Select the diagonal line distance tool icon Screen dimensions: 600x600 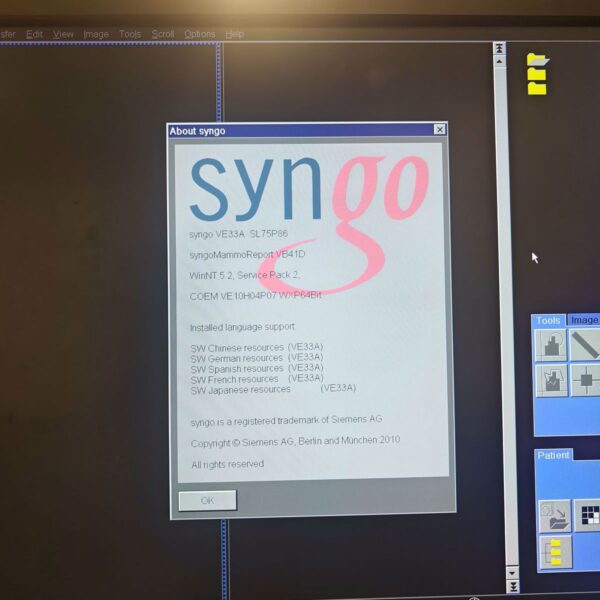click(585, 345)
